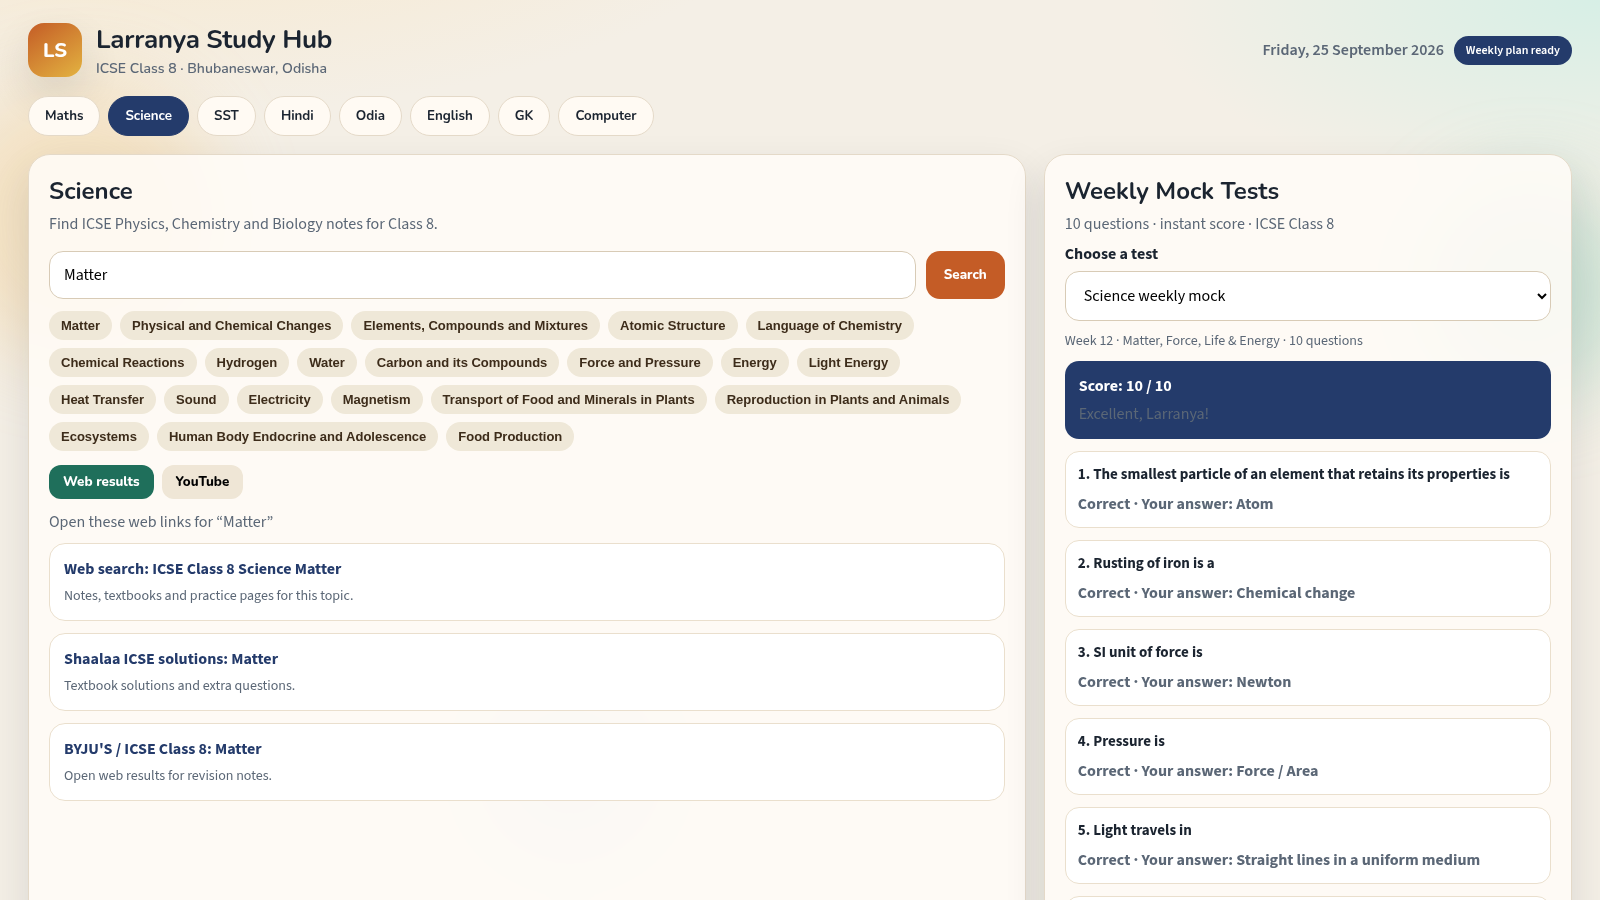1600x900 pixels.
Task: Toggle the Web results filter
Action: [101, 482]
